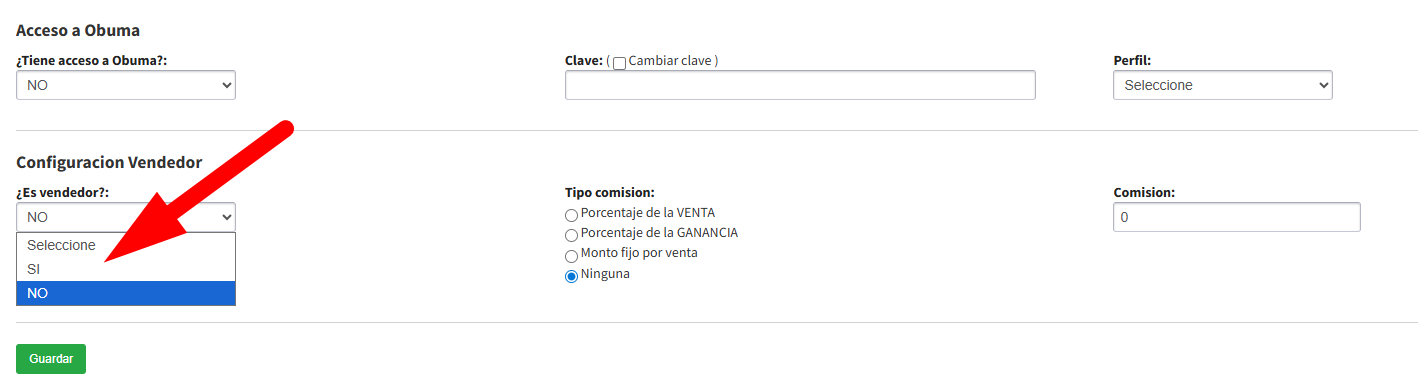Expand the Perfil 'Seleccione' dropdown

pos(1223,85)
